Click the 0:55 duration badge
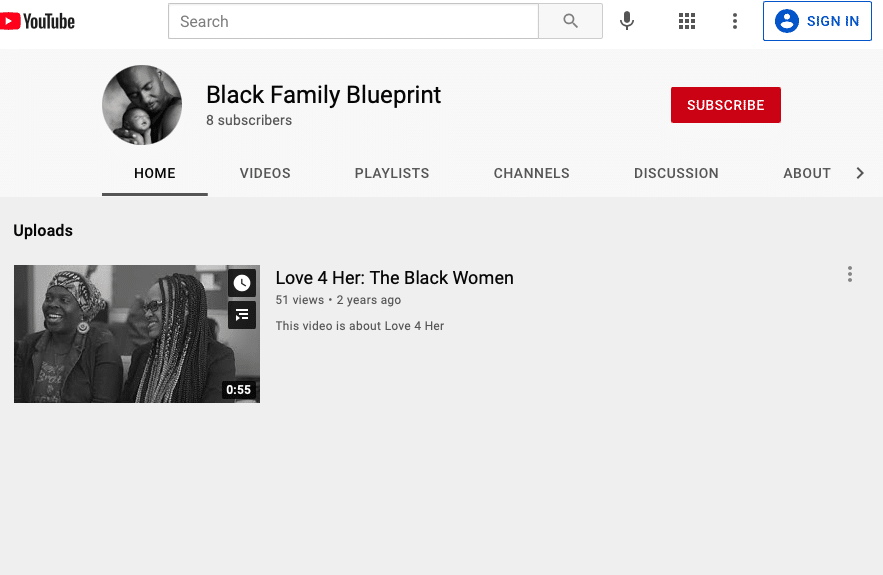Screen dimensions: 883x575 pos(238,390)
